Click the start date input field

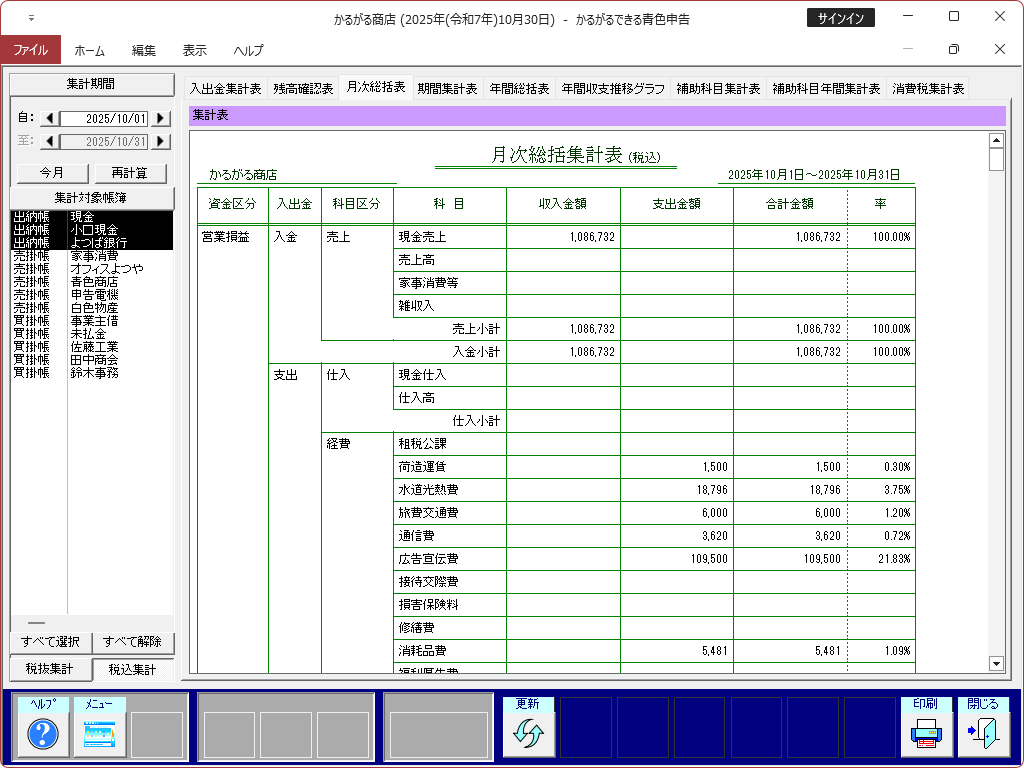pos(104,119)
